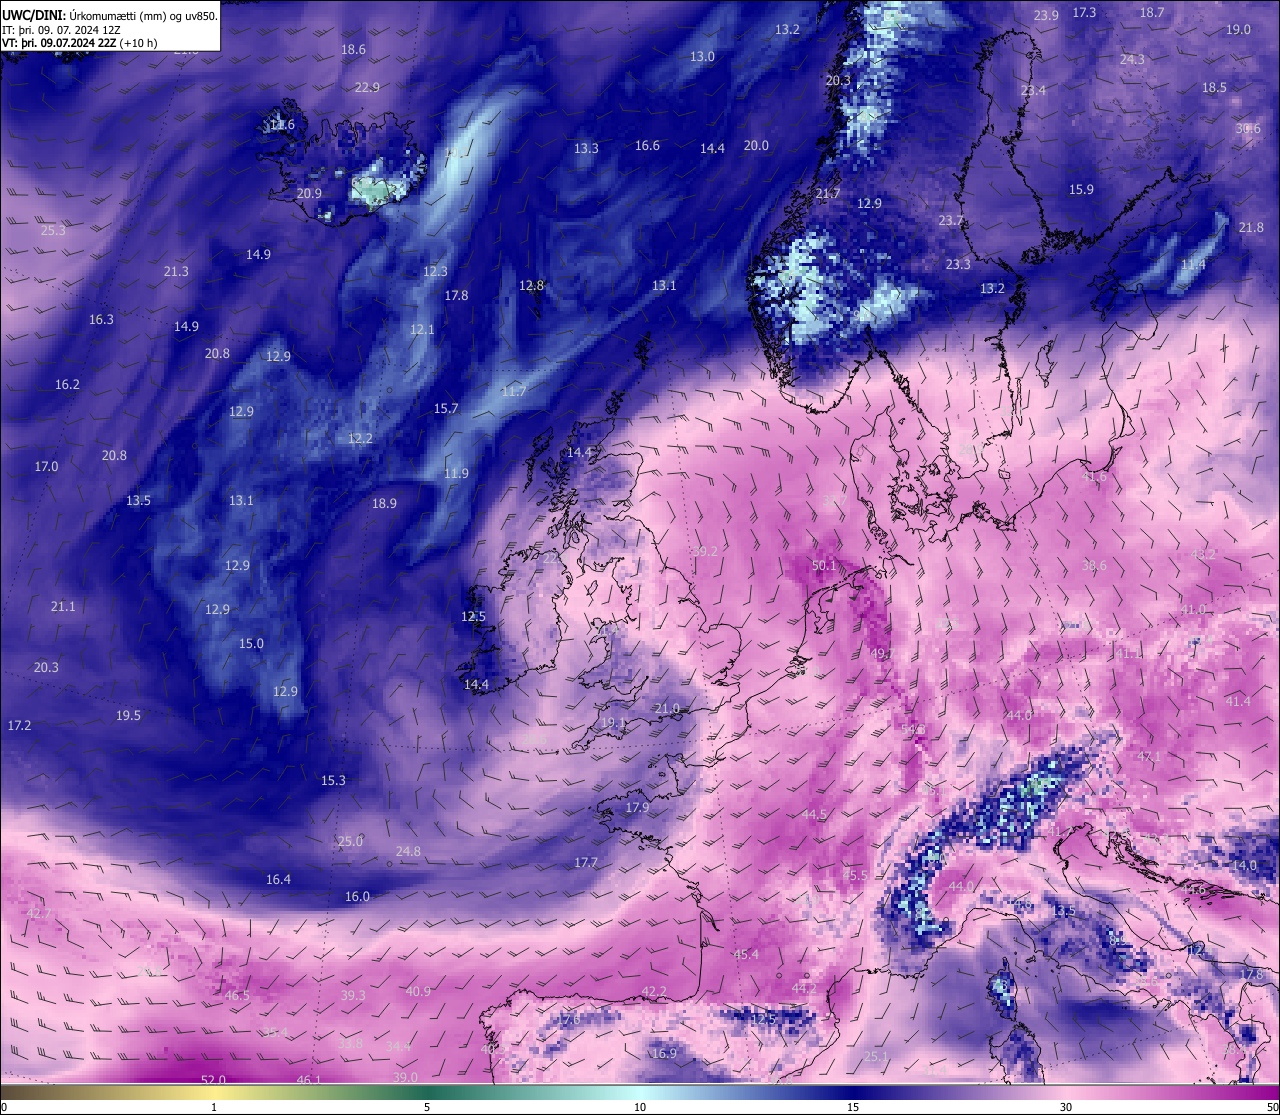
Task: Click the 19.0 value in the top right
Action: (1238, 30)
